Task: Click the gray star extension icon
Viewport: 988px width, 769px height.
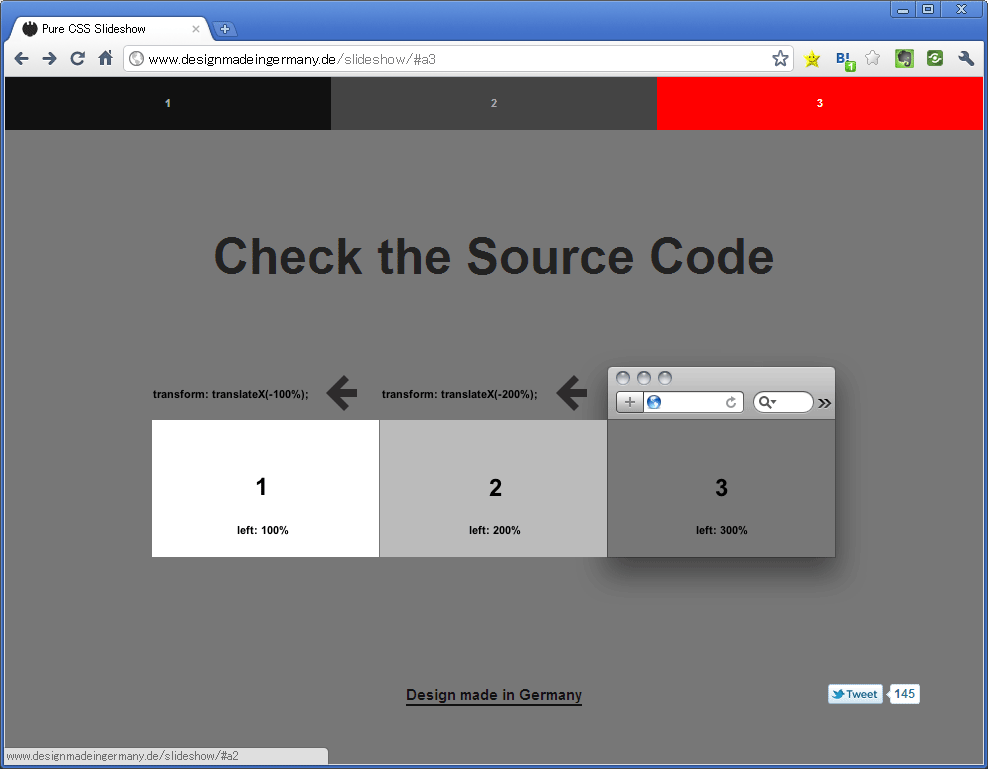Action: coord(873,58)
